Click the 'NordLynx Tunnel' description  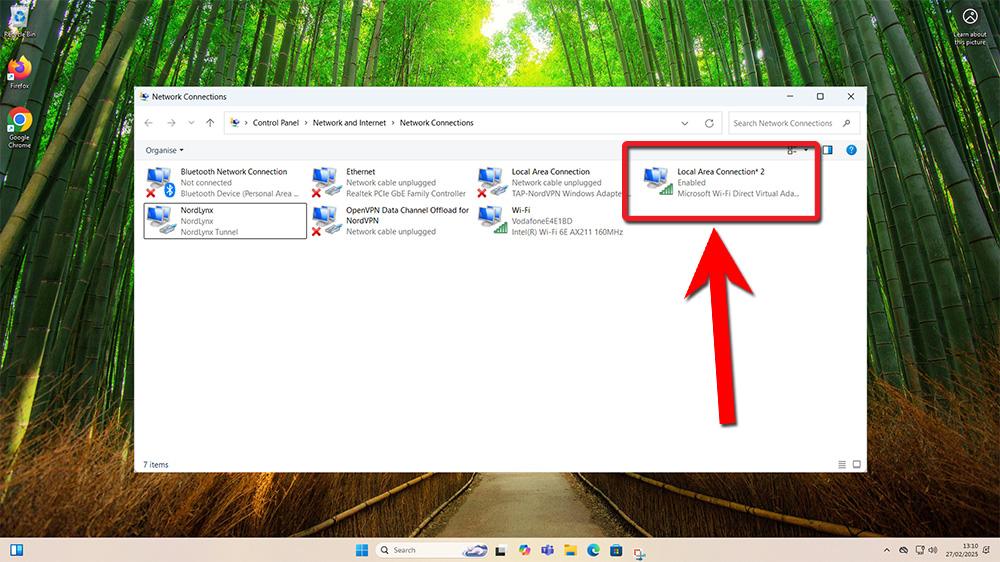209,232
